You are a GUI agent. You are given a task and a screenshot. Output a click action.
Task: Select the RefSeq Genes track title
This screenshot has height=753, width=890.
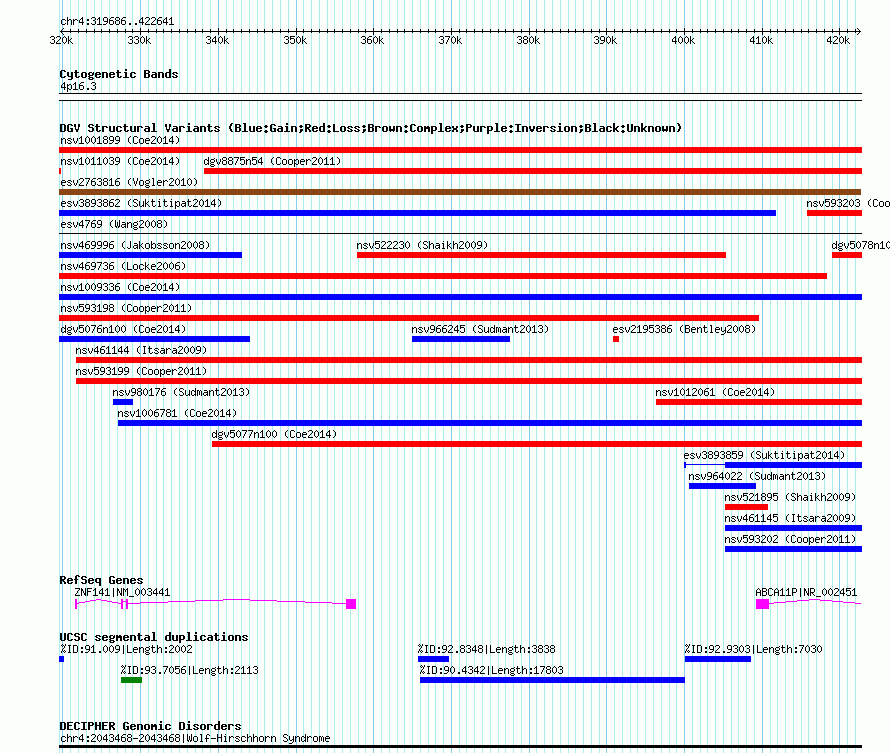102,580
